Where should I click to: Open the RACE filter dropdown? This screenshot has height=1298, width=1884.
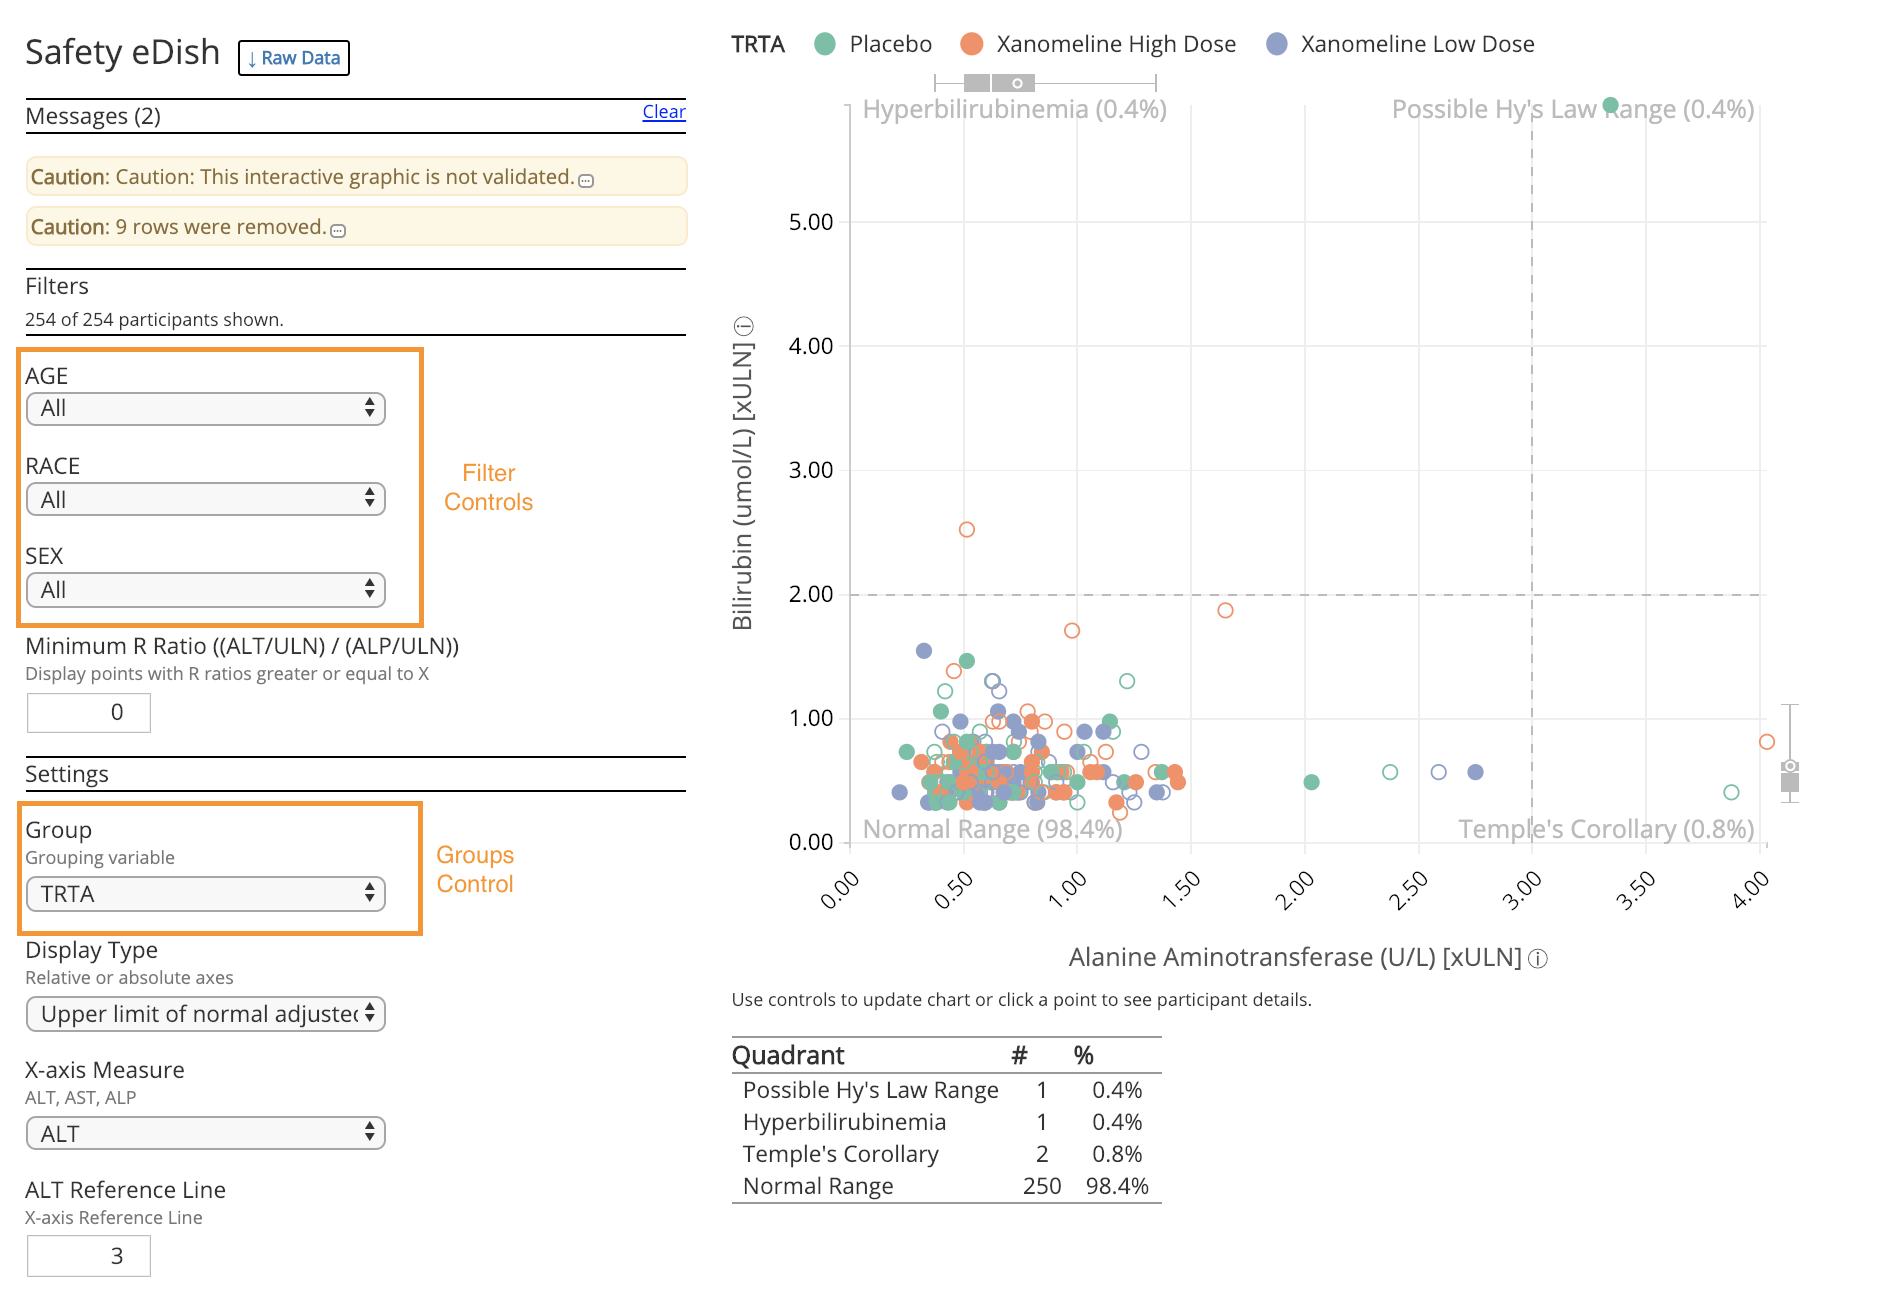tap(205, 498)
